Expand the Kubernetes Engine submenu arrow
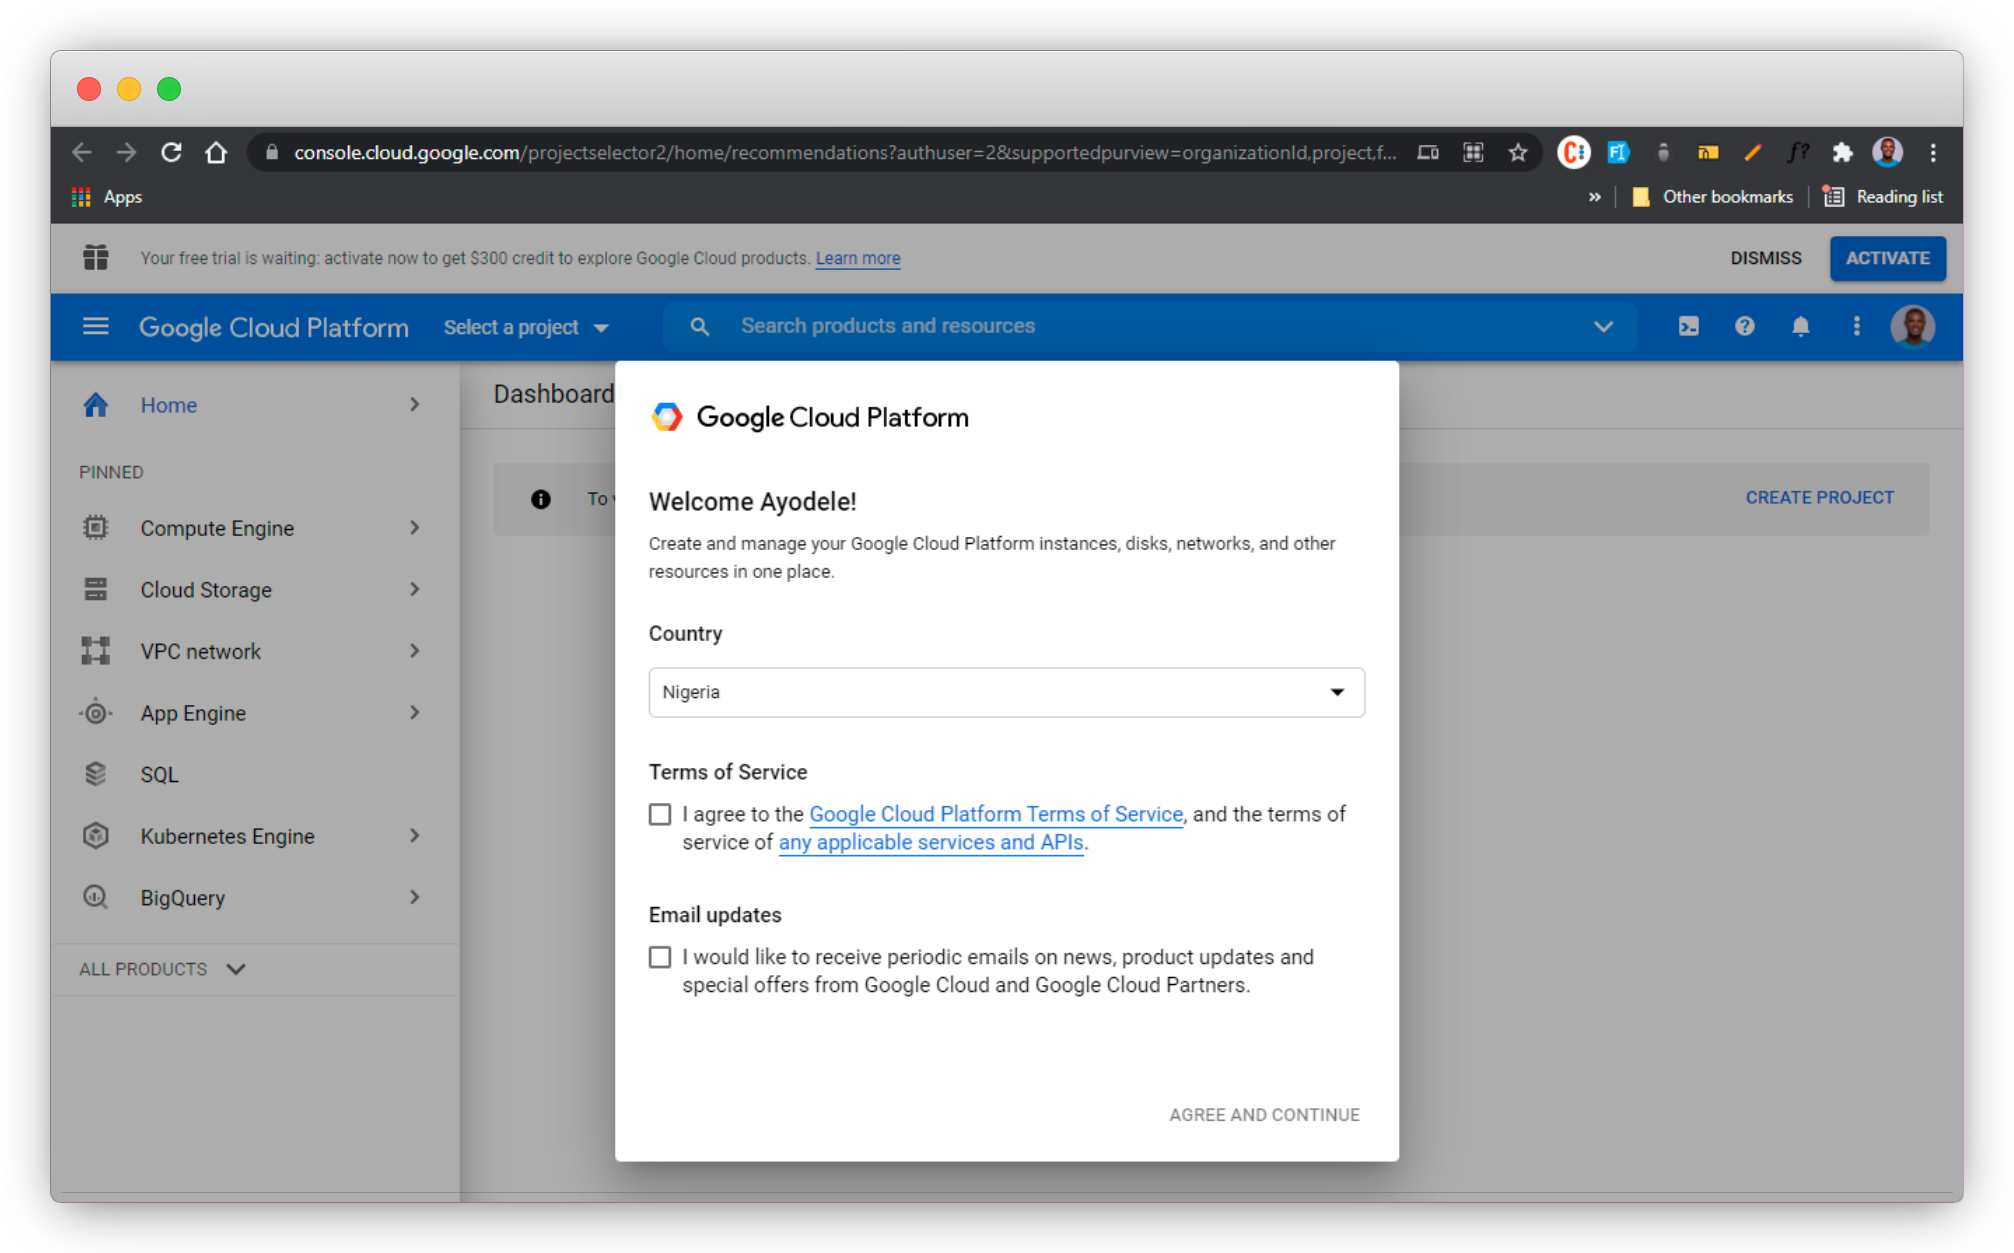 click(x=414, y=836)
